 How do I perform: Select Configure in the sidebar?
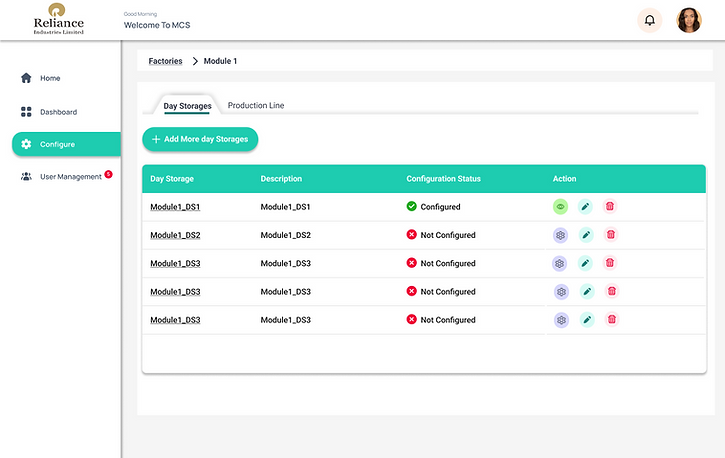66,144
